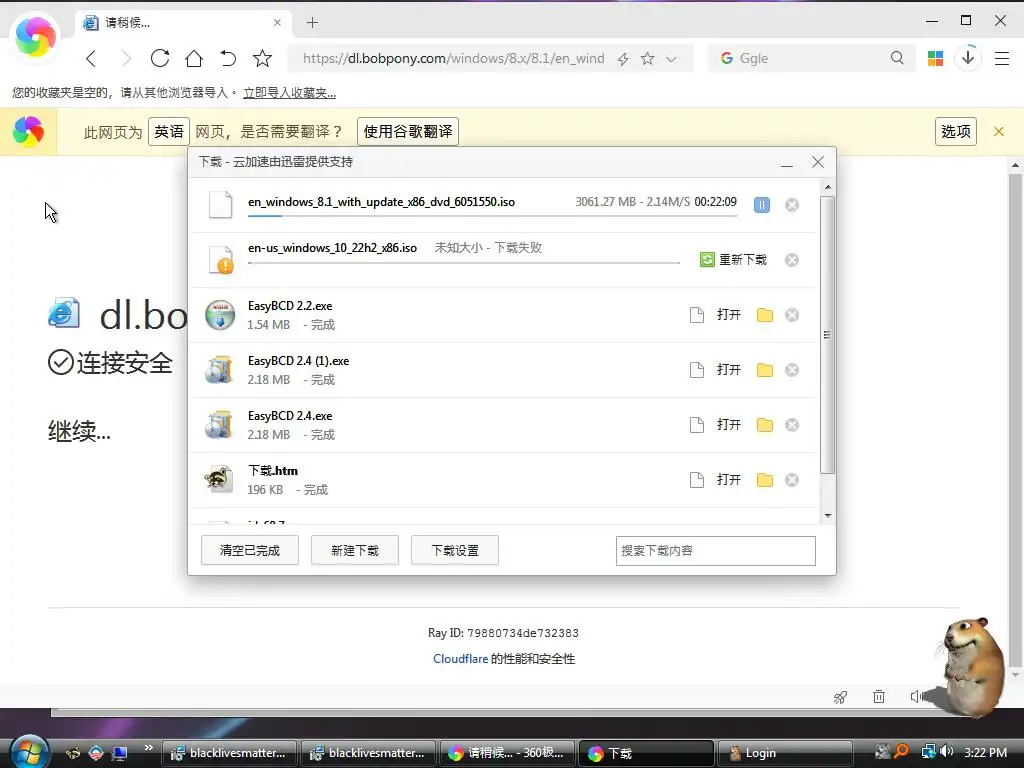Open the browser hamburger menu
Image resolution: width=1024 pixels, height=768 pixels.
click(x=1002, y=58)
